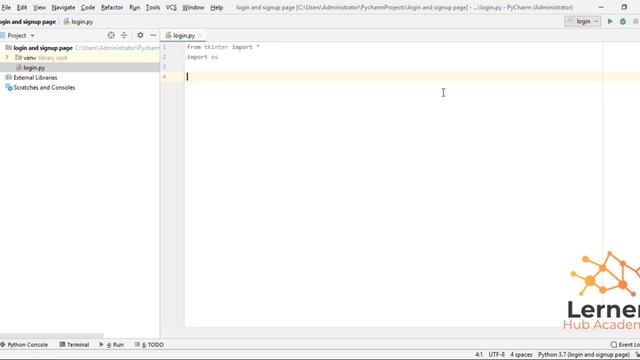Click the UTF-8 encoding indicator
This screenshot has height=360, width=640.
pyautogui.click(x=496, y=354)
